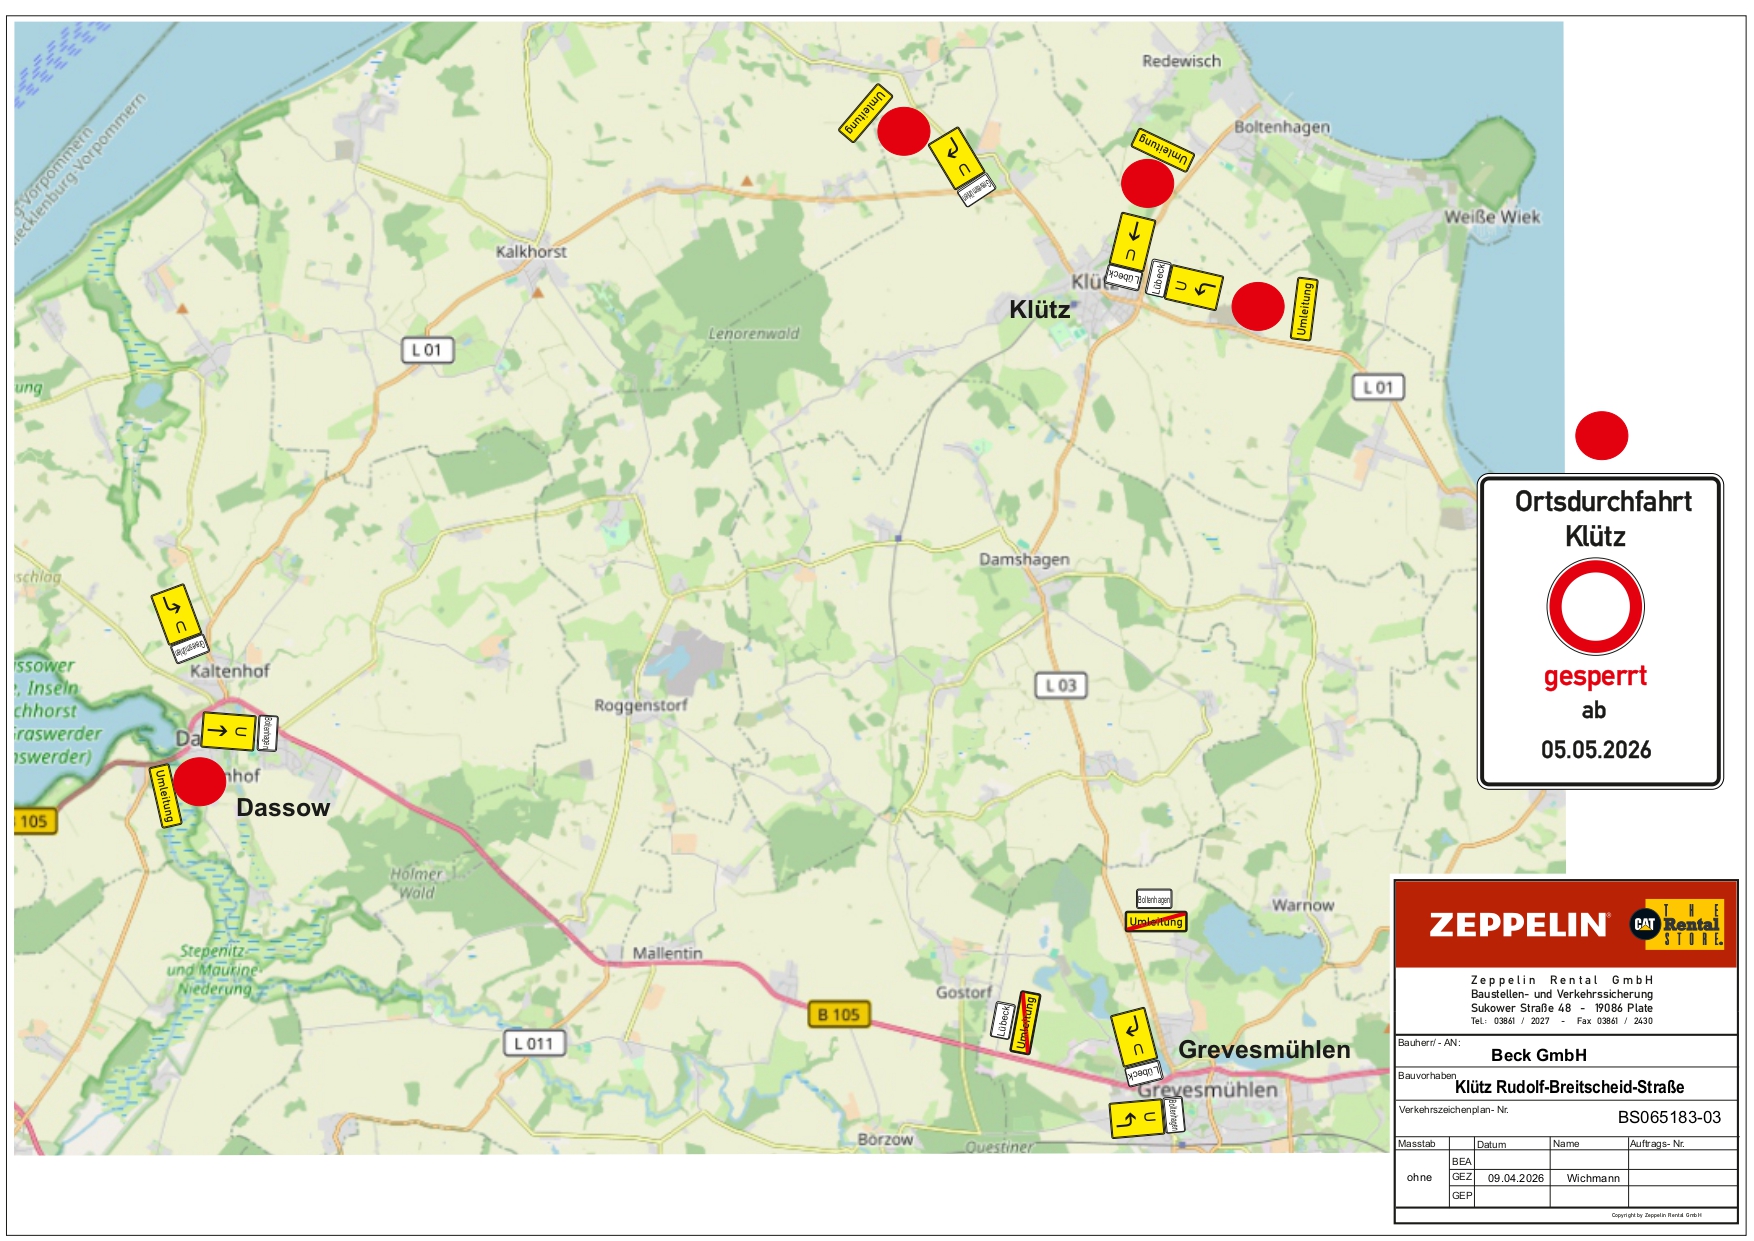Select the bold Grevesmühlen town label
Screen dimensions: 1754x1241
(1264, 1049)
